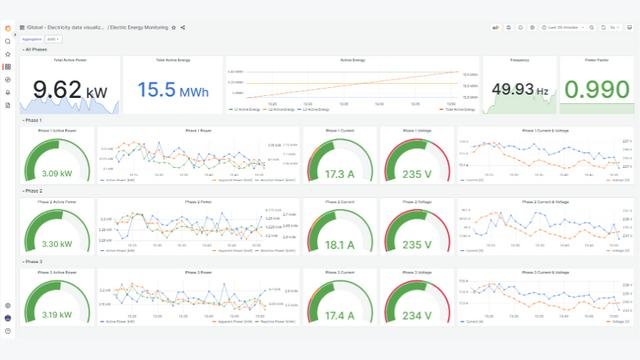Click the 15.5 MWh total energy value
The width and height of the screenshot is (640, 360).
173,89
